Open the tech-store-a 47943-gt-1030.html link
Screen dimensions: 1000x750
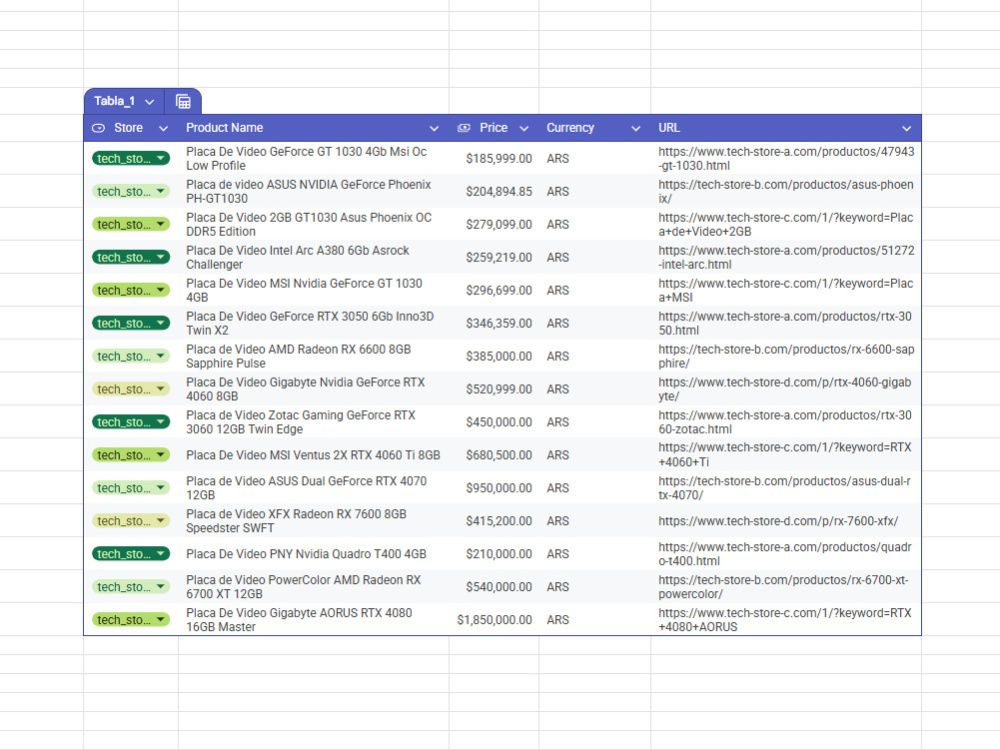[786, 158]
